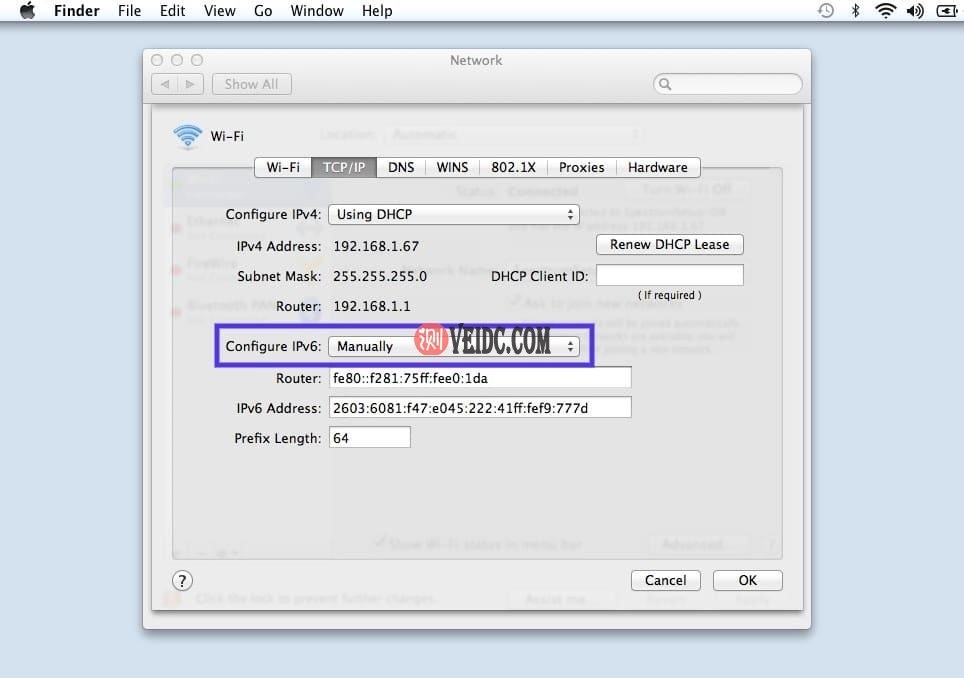This screenshot has width=964, height=678.
Task: Open the Help menu
Action: point(377,10)
